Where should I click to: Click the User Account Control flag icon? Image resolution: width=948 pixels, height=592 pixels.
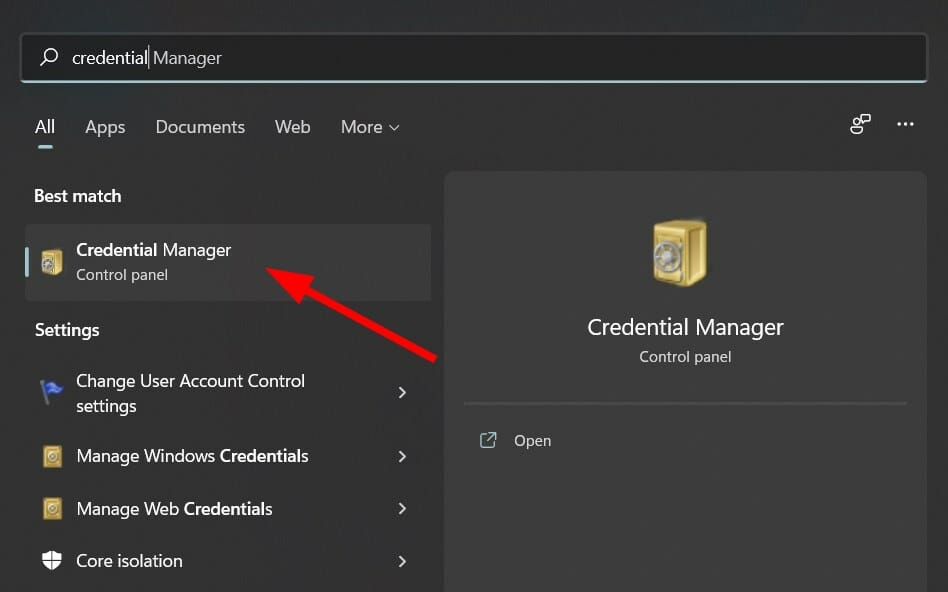pos(51,392)
